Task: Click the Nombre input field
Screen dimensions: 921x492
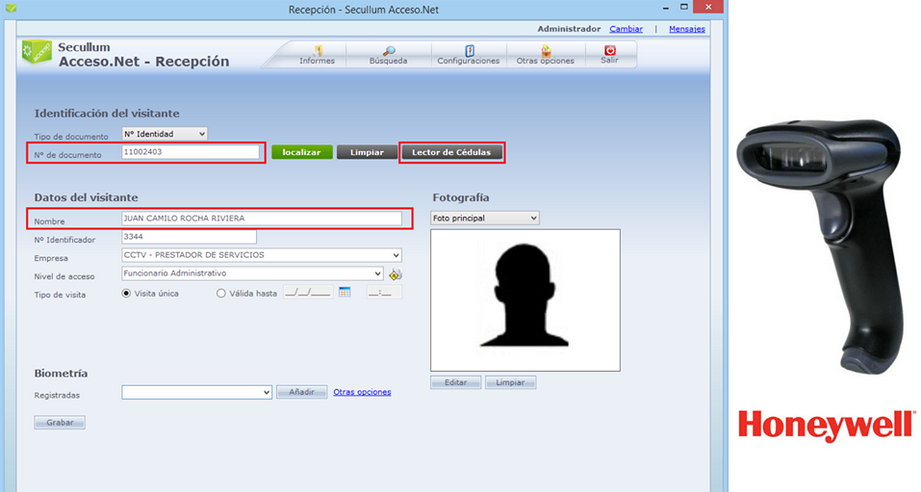Action: click(261, 218)
